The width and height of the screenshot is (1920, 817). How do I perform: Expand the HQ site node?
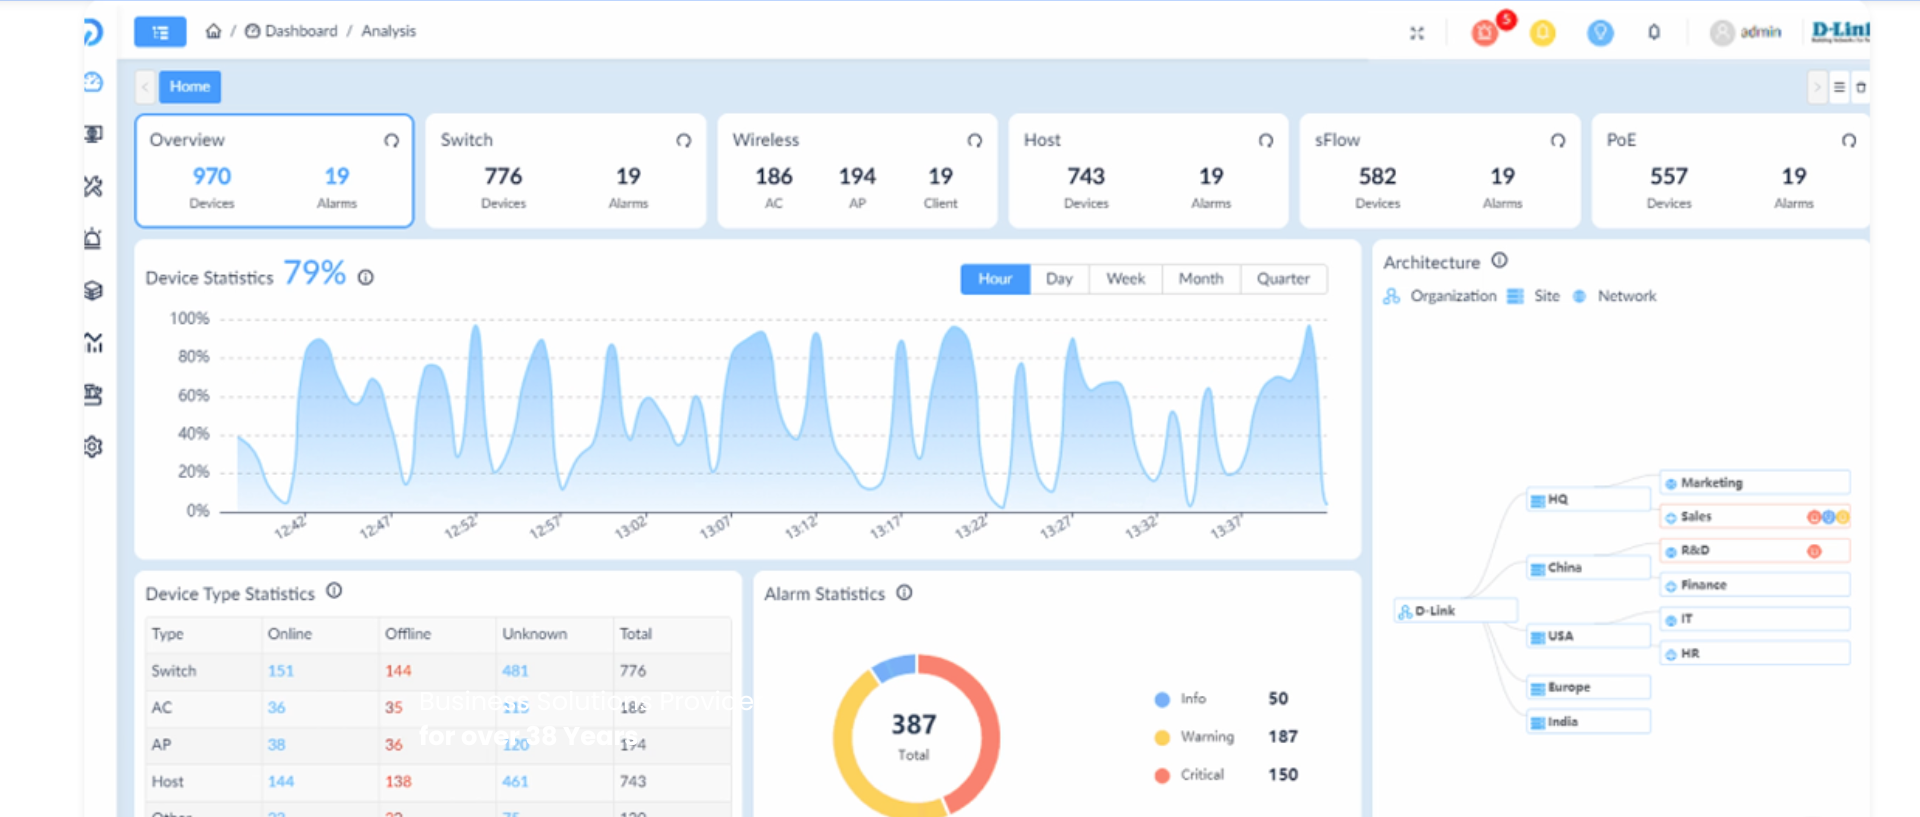coord(1558,500)
